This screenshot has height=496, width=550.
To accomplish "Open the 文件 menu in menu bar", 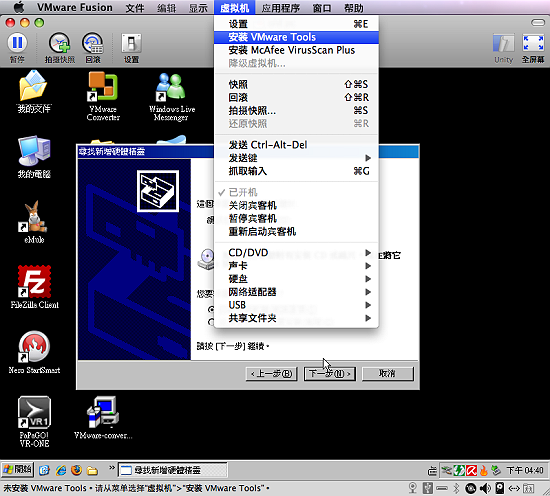I will [x=135, y=7].
